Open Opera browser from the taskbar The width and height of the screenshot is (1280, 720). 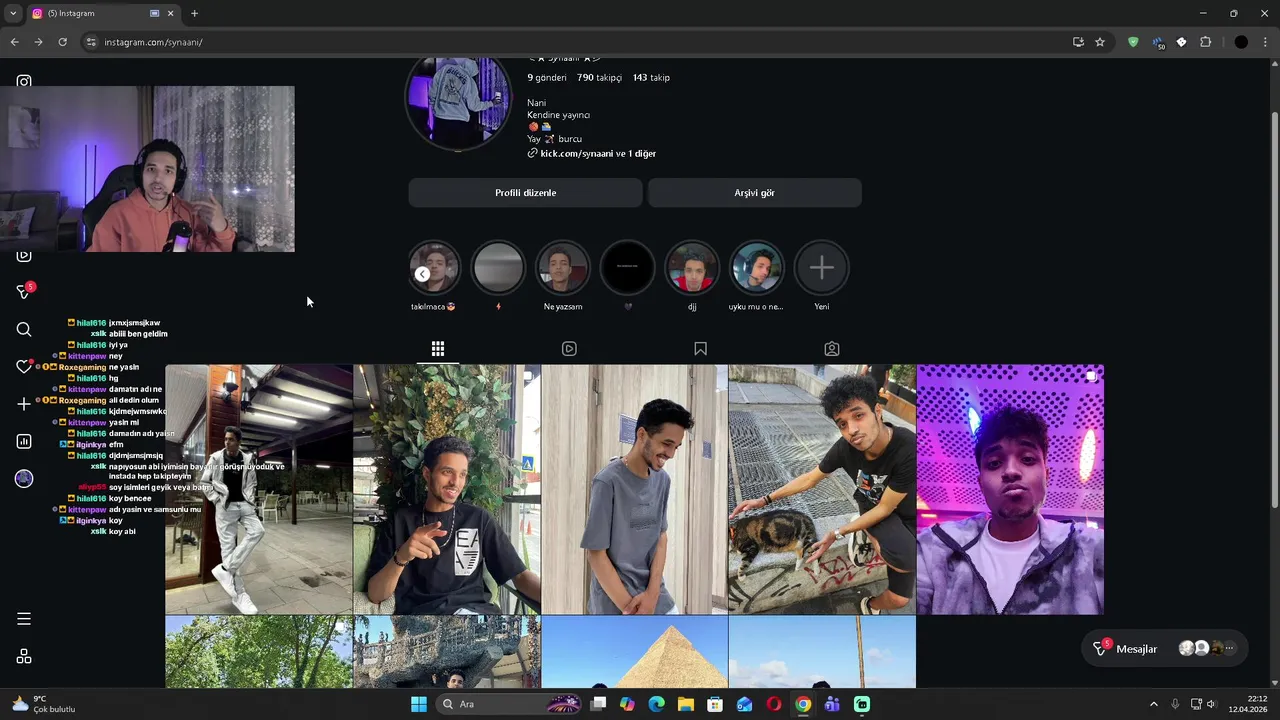point(773,704)
